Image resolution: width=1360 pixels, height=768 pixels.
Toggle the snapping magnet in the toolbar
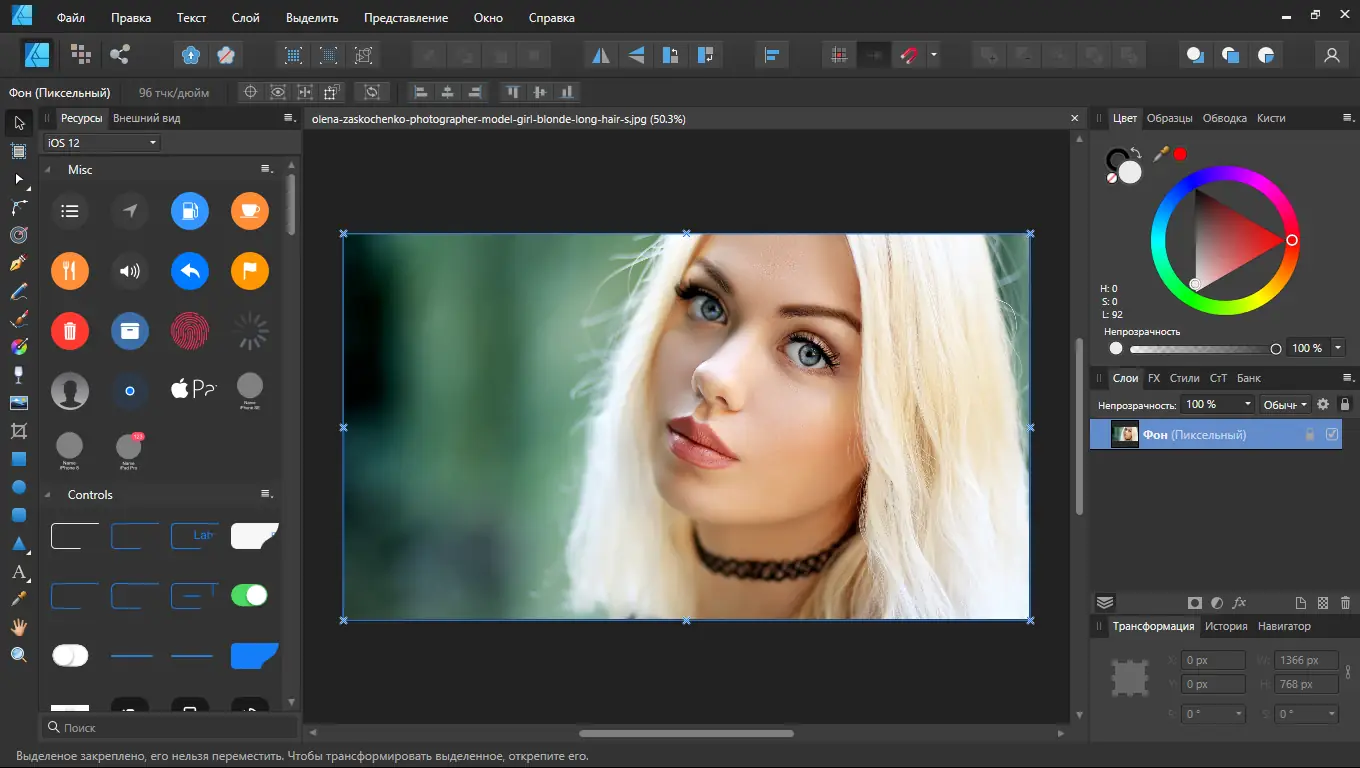pyautogui.click(x=909, y=55)
